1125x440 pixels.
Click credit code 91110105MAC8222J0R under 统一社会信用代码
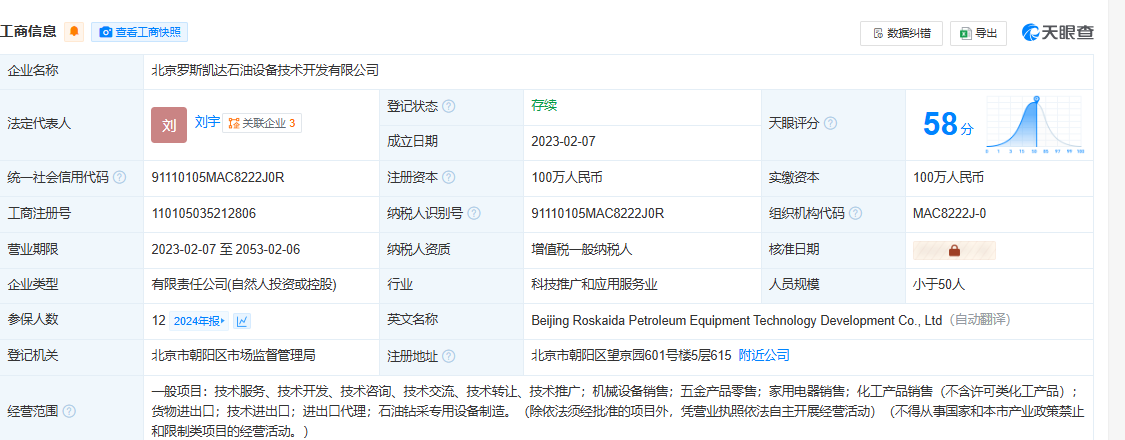218,177
